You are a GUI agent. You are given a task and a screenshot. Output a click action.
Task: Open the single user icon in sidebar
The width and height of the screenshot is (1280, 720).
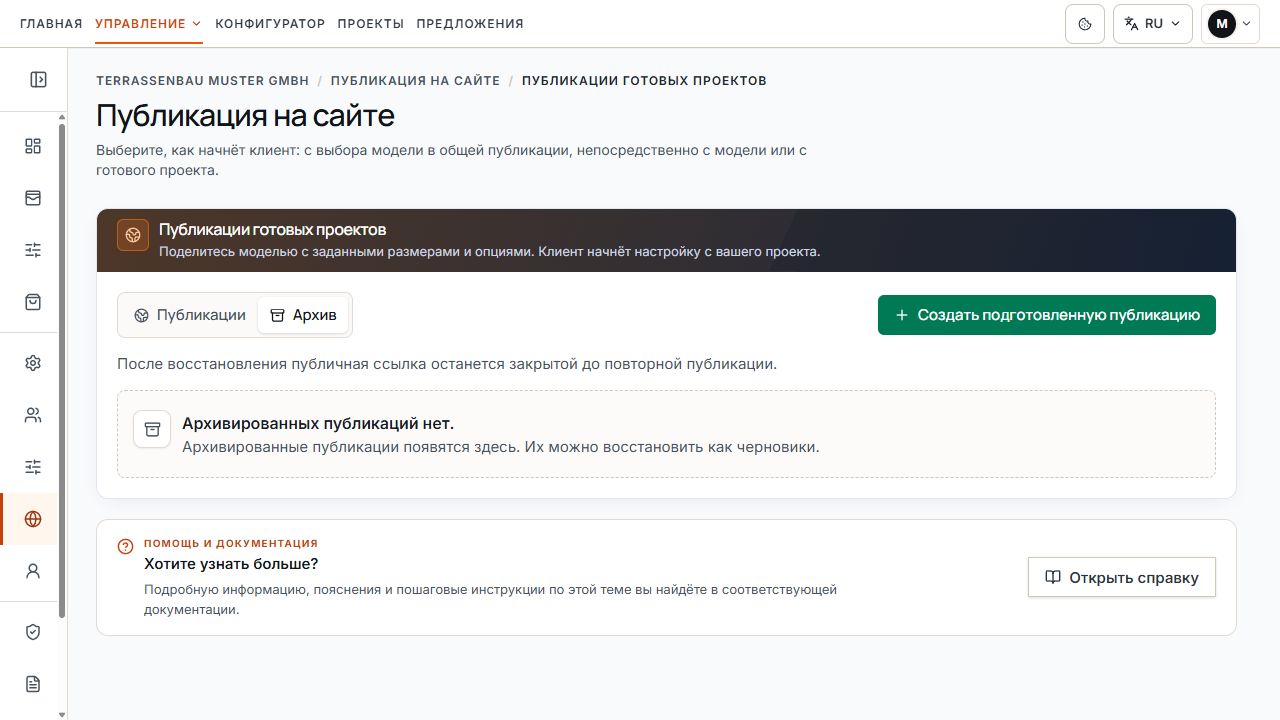point(33,571)
